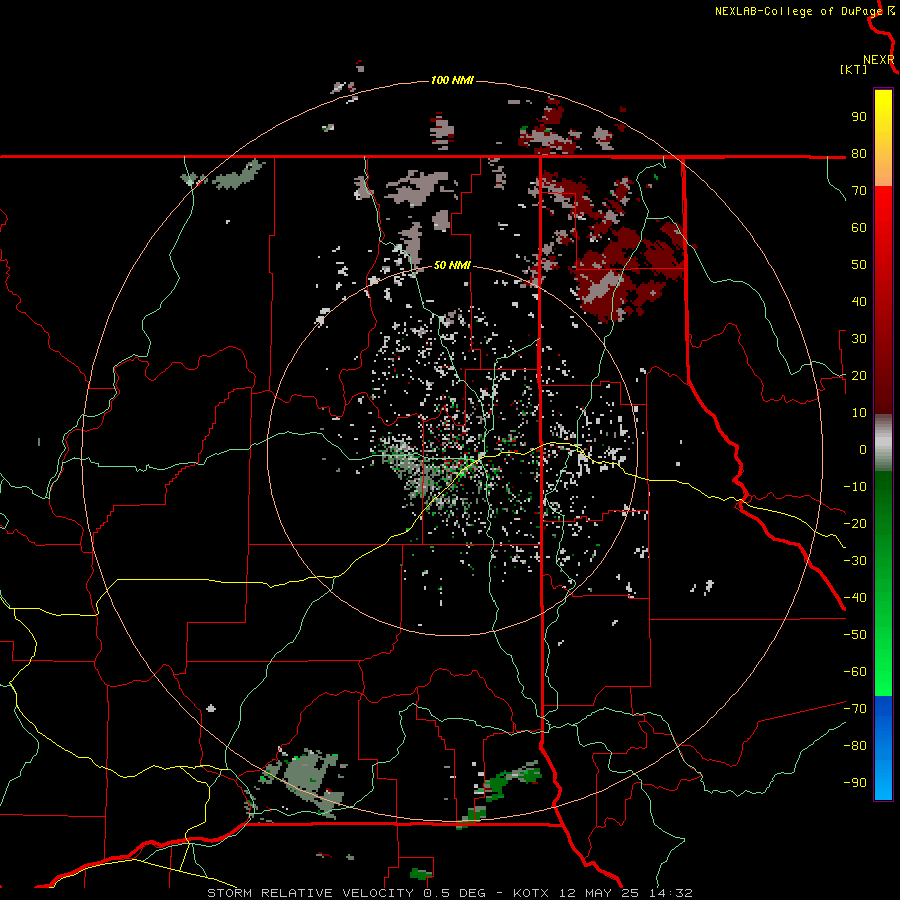The height and width of the screenshot is (900, 900).
Task: Click the "-10" scale value
Action: pos(855,487)
